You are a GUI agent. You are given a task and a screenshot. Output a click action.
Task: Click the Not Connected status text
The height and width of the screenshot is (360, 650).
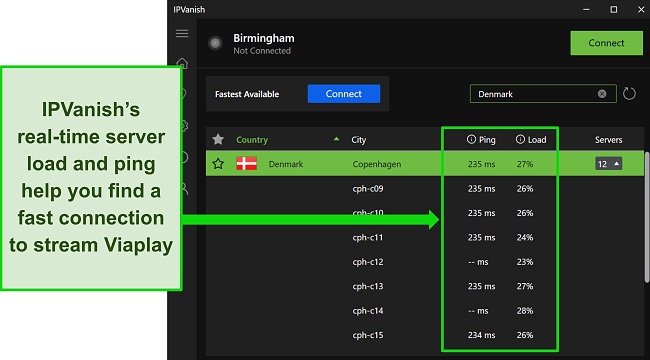pos(262,51)
